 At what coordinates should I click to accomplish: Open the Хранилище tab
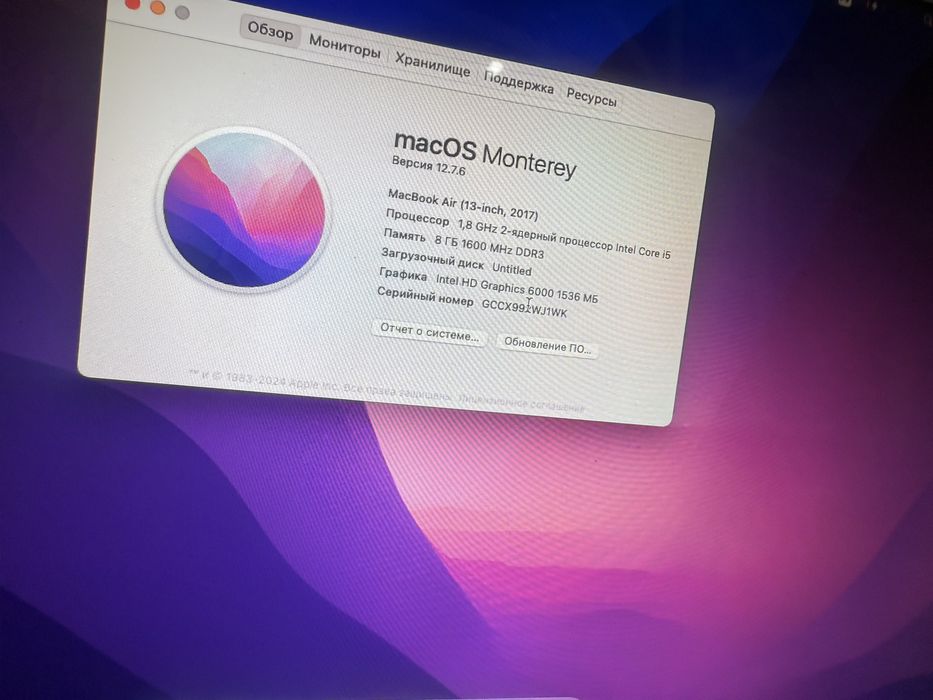click(x=433, y=64)
